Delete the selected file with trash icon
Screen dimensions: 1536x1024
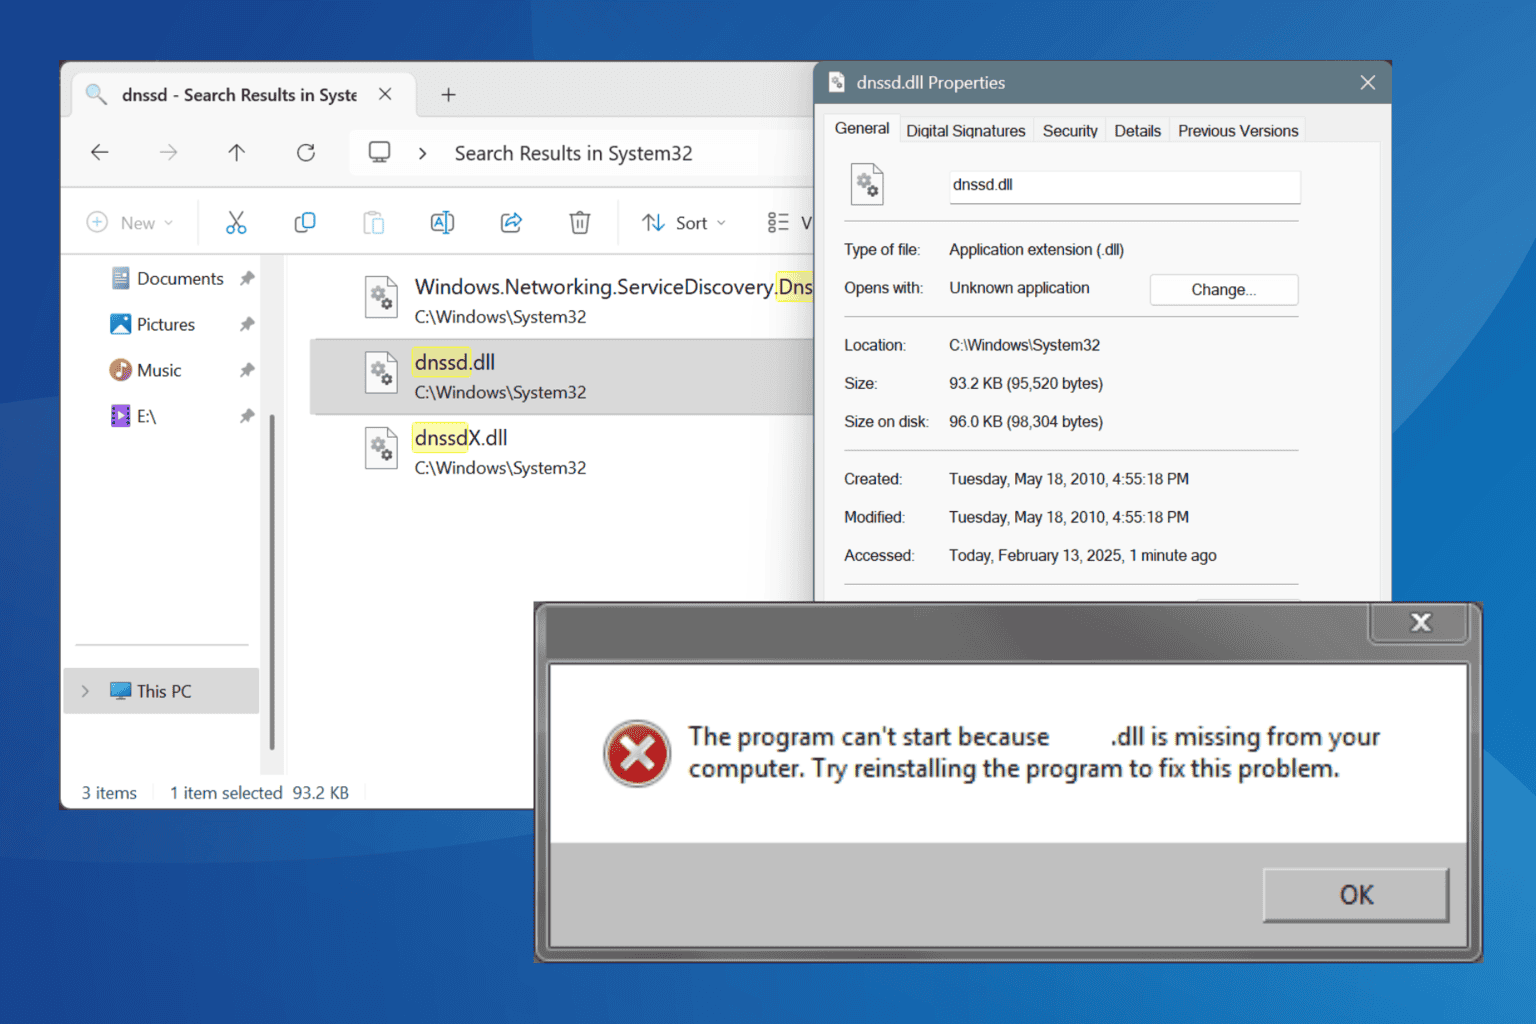click(x=580, y=222)
